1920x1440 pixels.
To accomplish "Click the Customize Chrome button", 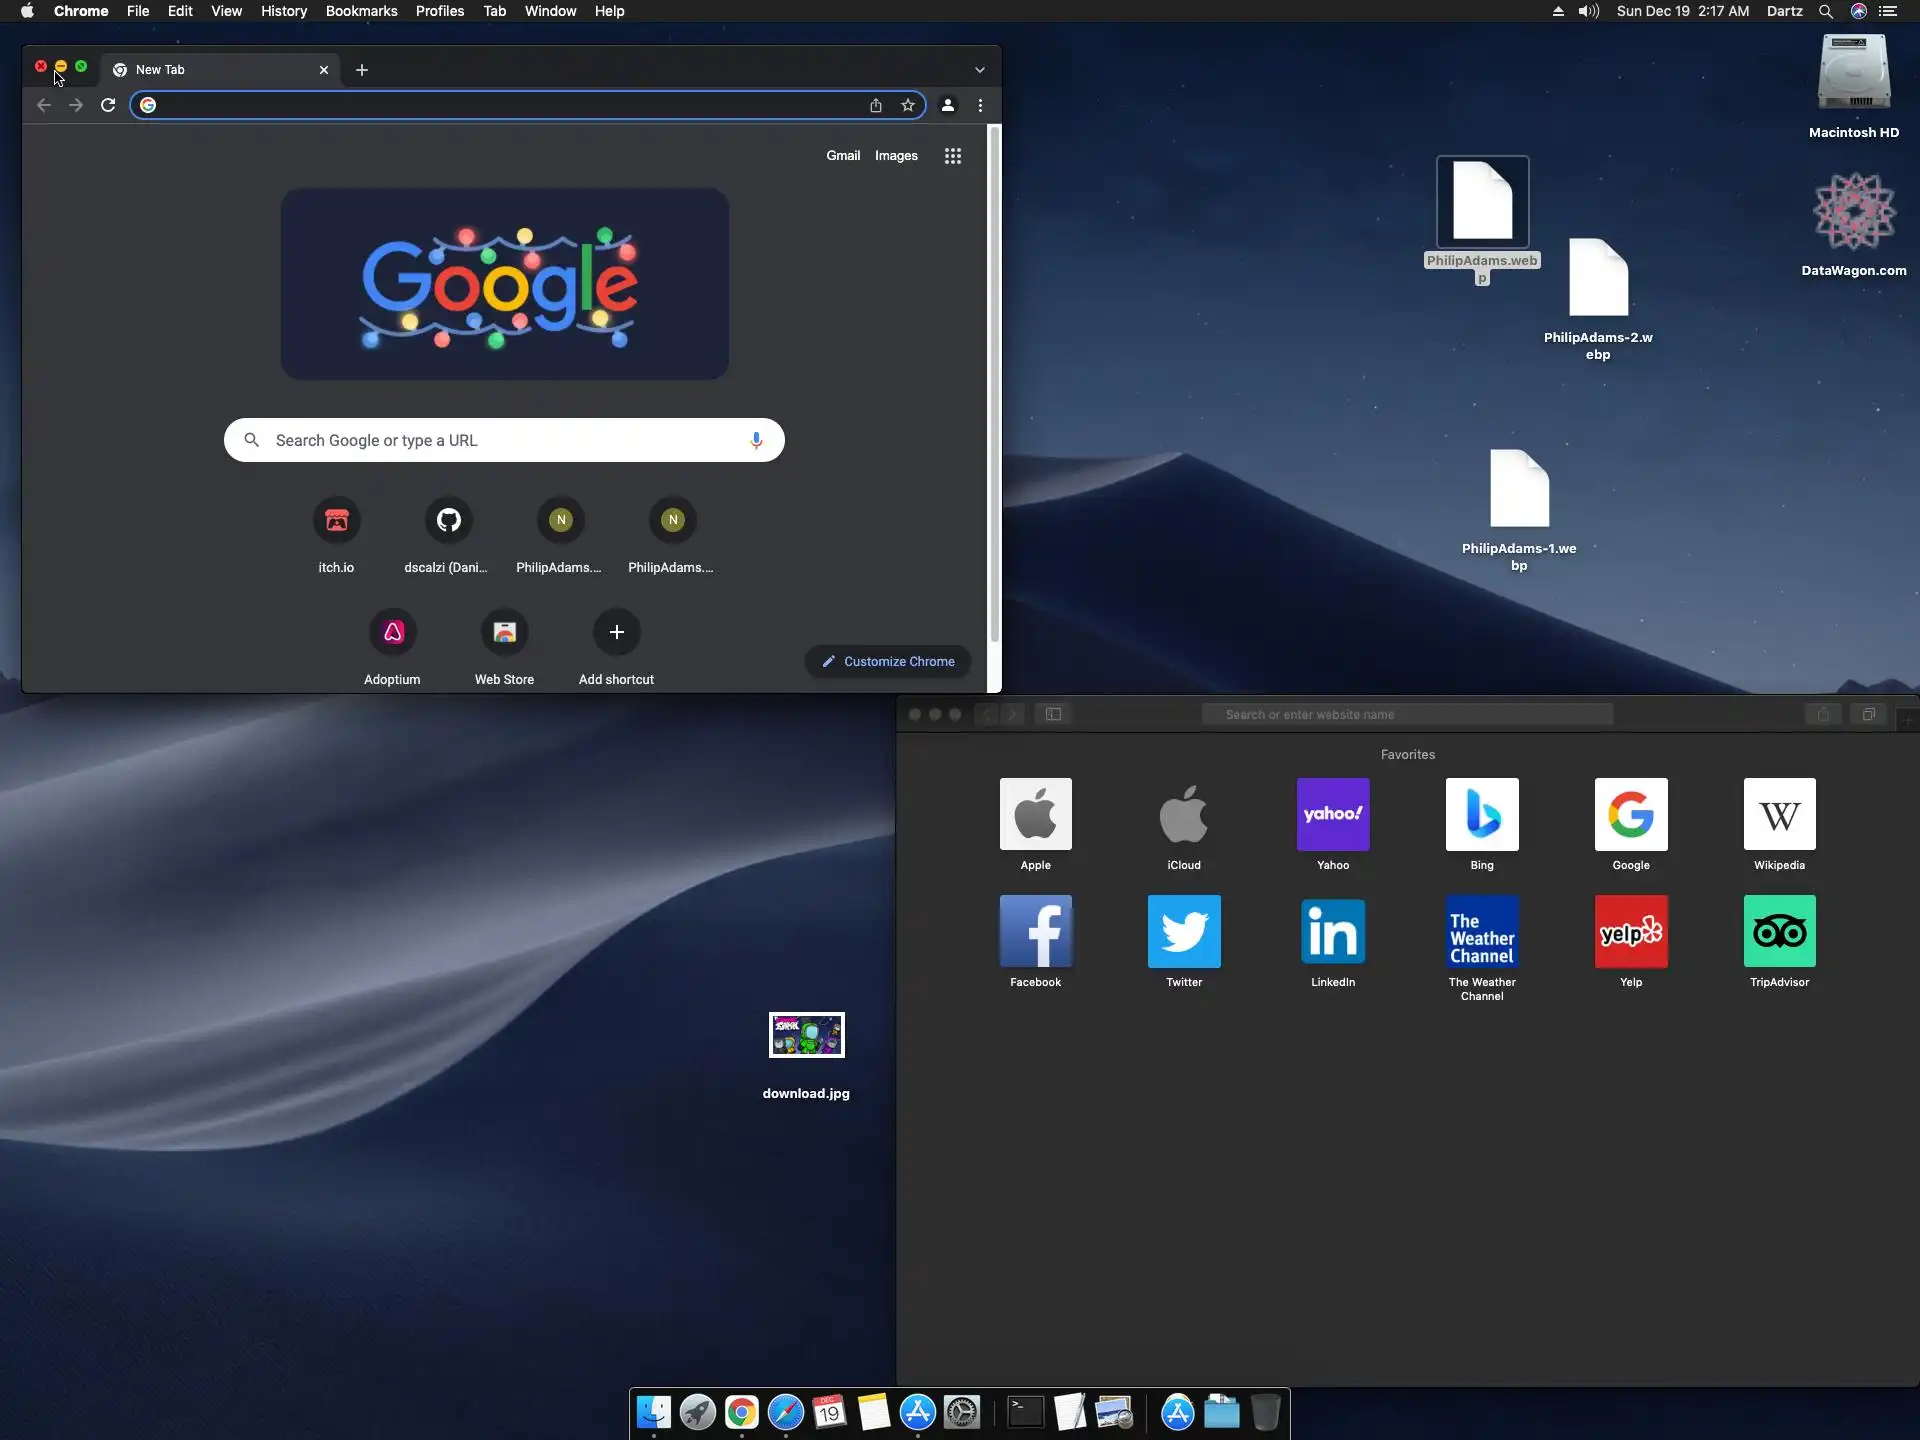I will tap(888, 661).
